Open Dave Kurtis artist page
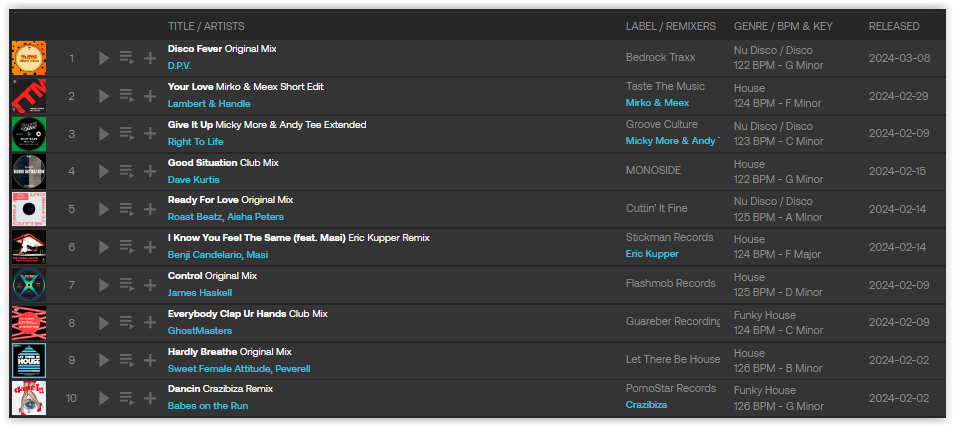 tap(193, 180)
